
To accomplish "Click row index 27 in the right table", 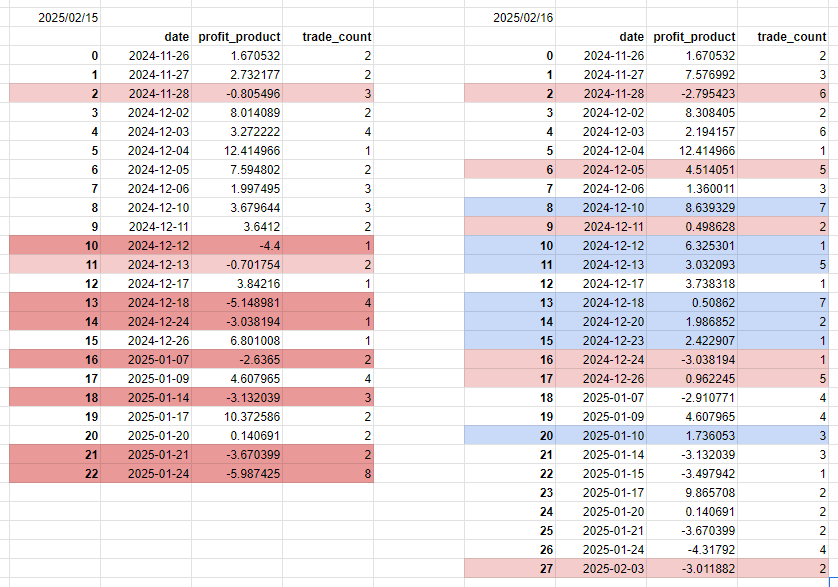I will [510, 568].
